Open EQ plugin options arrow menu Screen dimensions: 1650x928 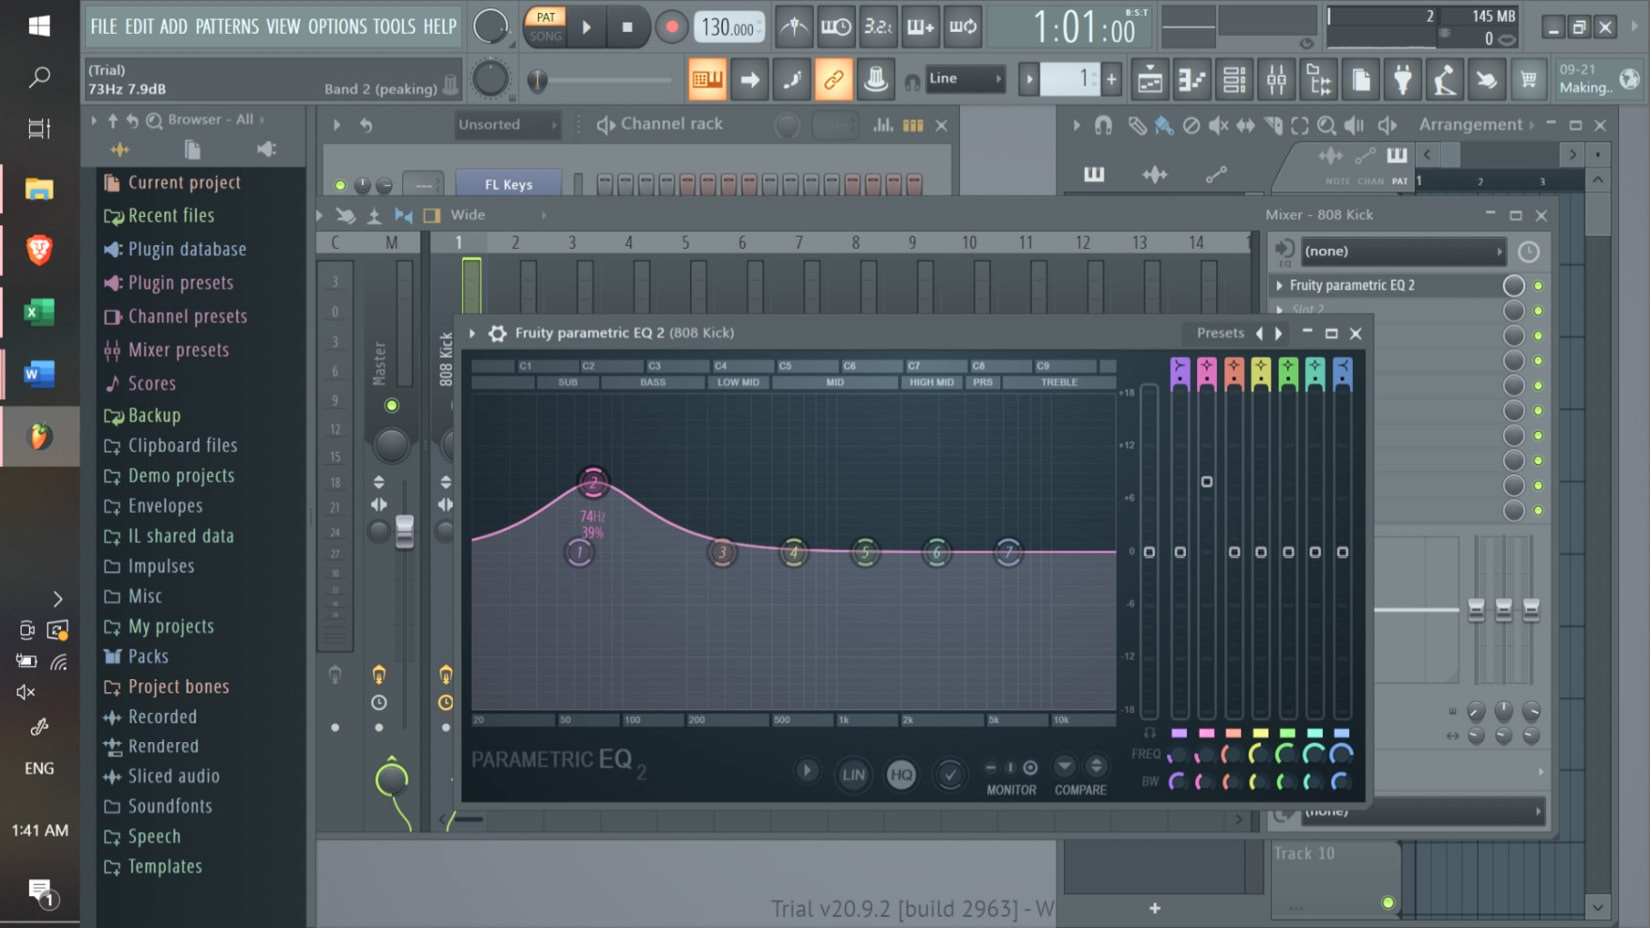(472, 333)
